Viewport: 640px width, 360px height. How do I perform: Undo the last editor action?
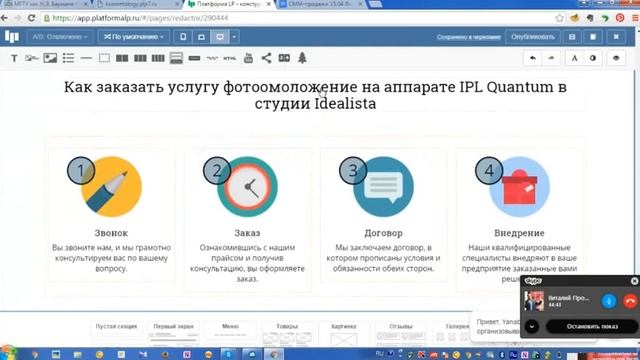click(533, 58)
